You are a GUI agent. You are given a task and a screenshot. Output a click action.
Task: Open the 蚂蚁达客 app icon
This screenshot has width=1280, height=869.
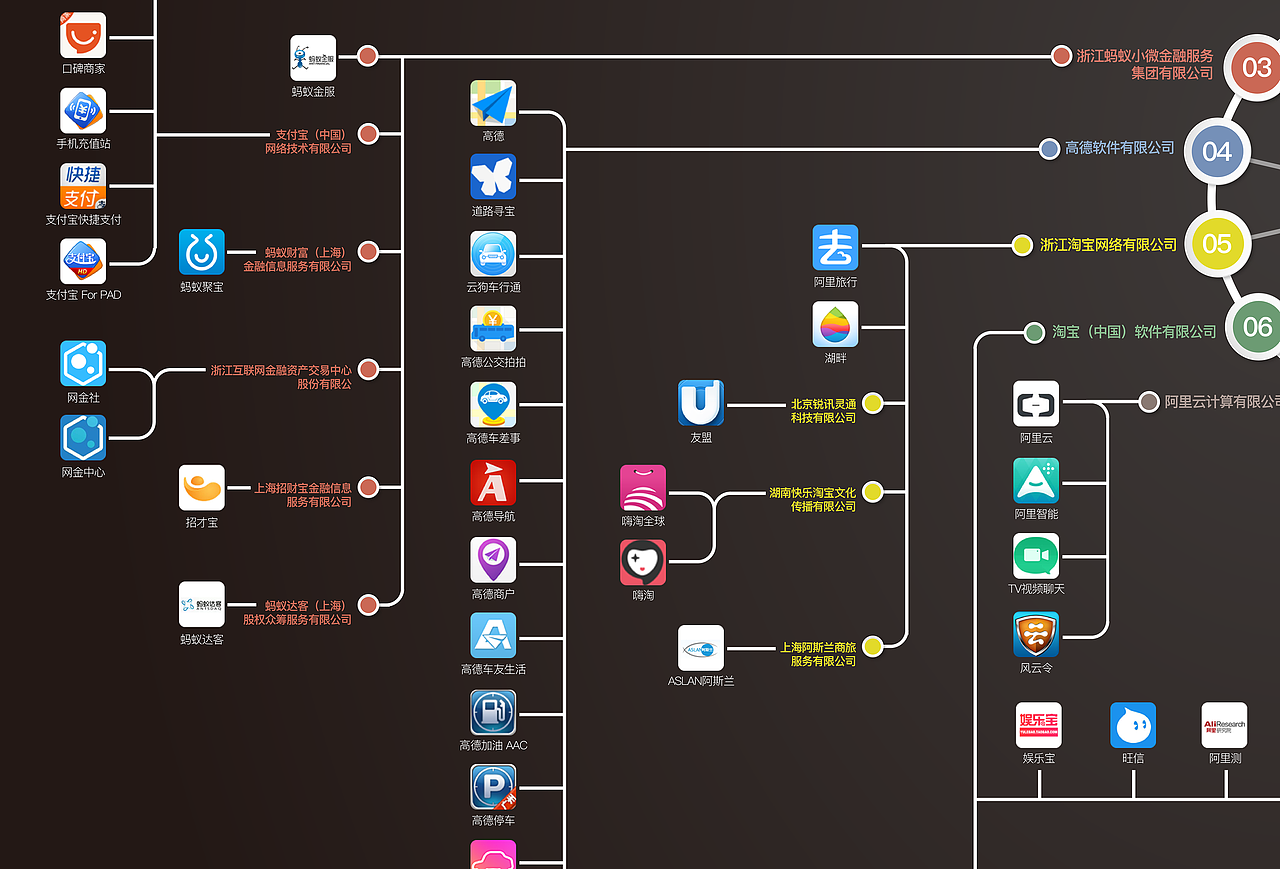(202, 605)
